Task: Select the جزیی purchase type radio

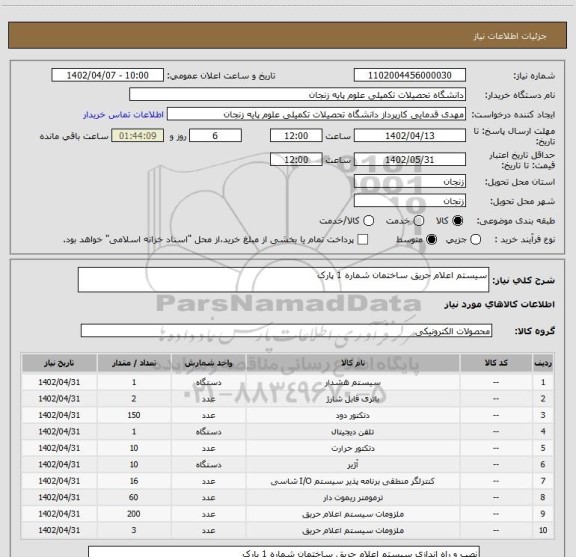Action: click(x=475, y=240)
